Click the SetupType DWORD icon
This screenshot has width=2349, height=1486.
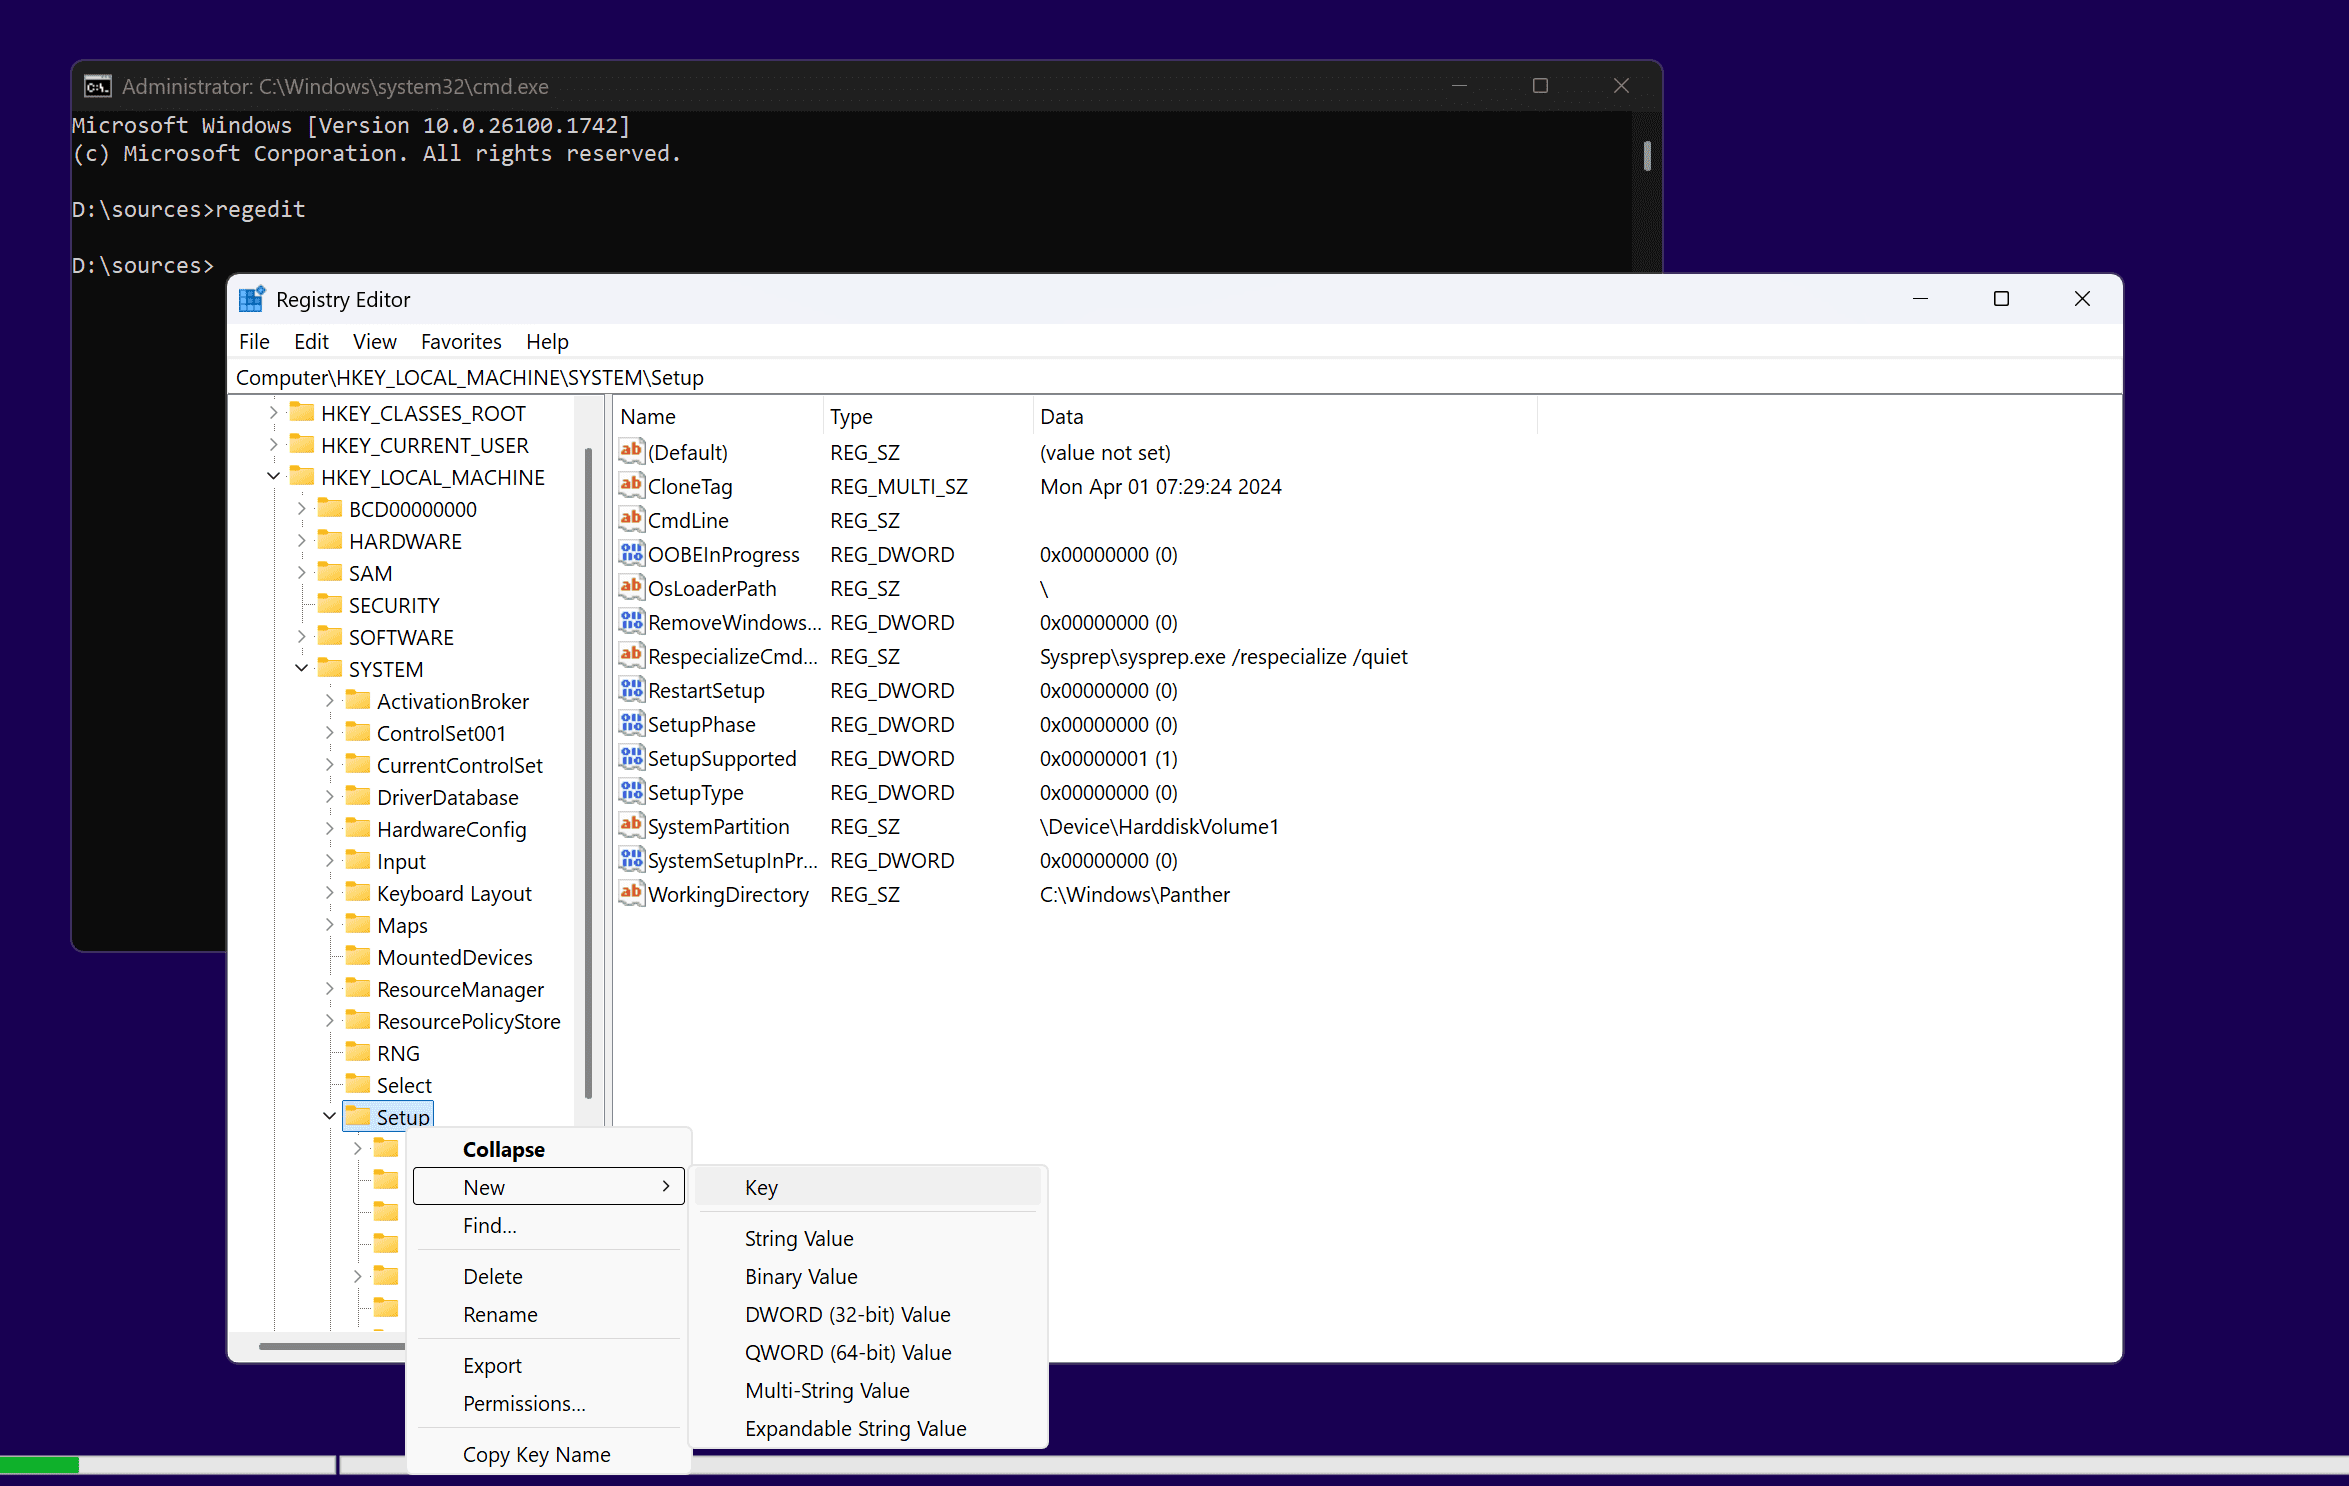point(631,792)
